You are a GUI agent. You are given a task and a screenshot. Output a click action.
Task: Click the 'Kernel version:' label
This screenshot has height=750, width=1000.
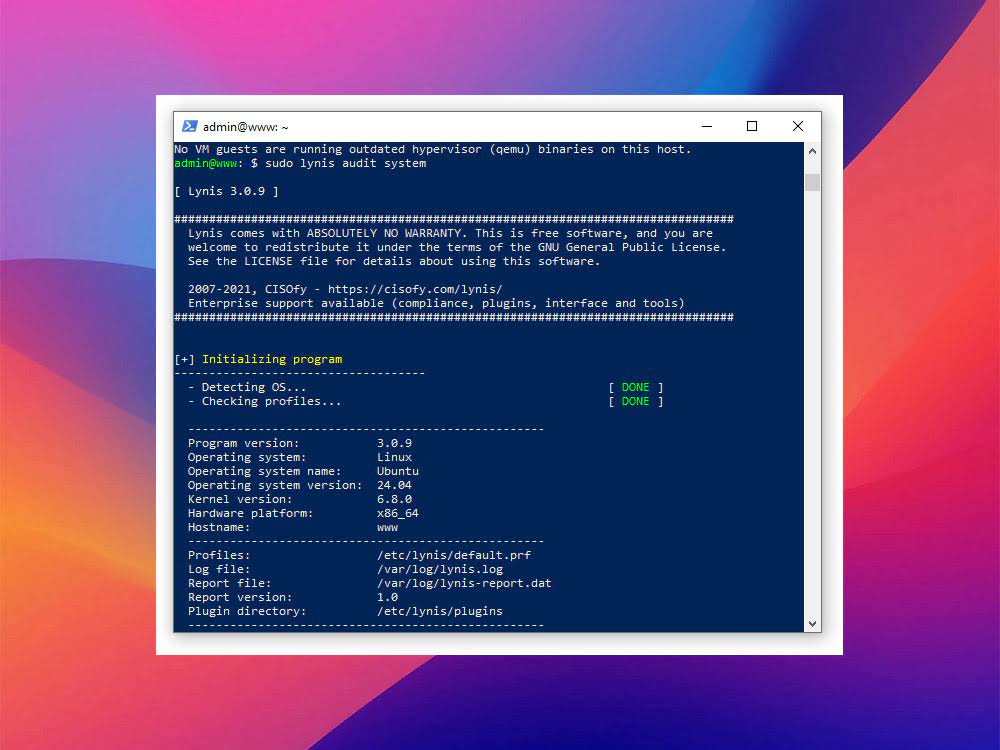pyautogui.click(x=240, y=499)
